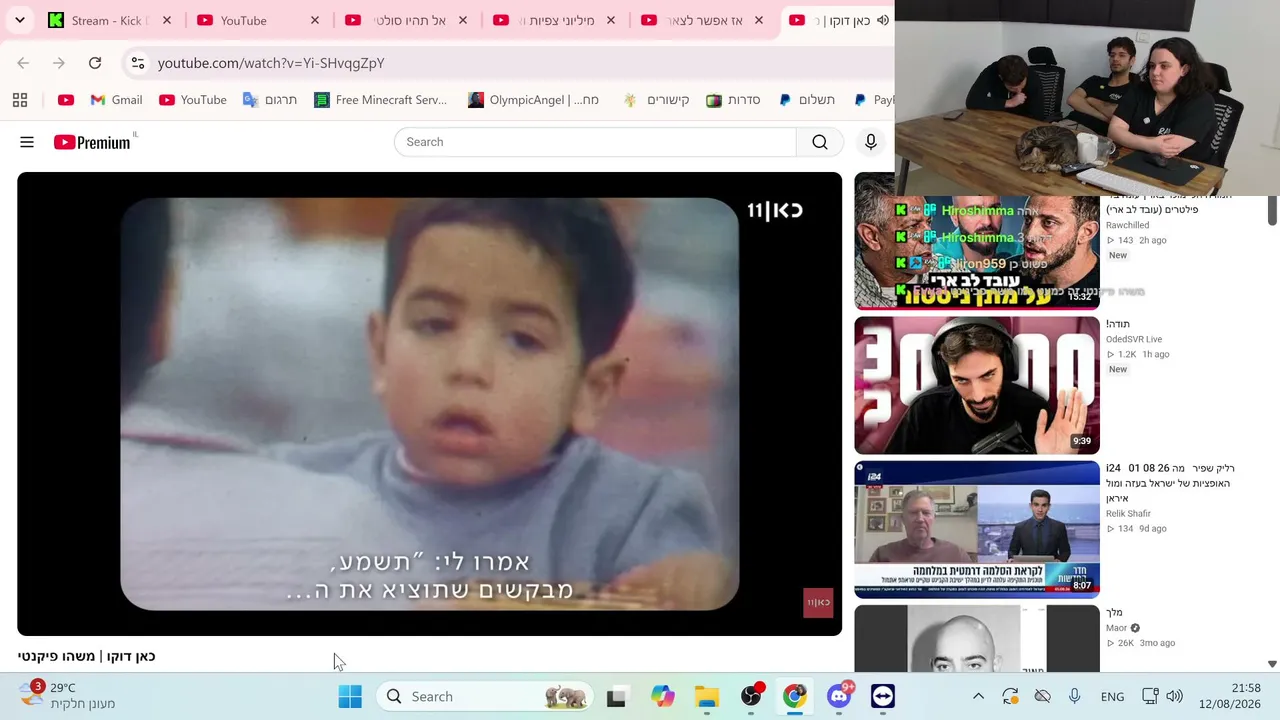
Task: Click the Windows taskbar Search box
Action: click(x=485, y=697)
